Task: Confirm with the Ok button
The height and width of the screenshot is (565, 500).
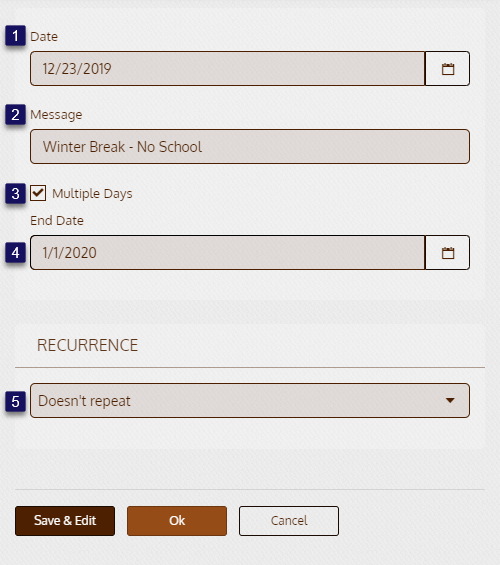Action: click(177, 521)
